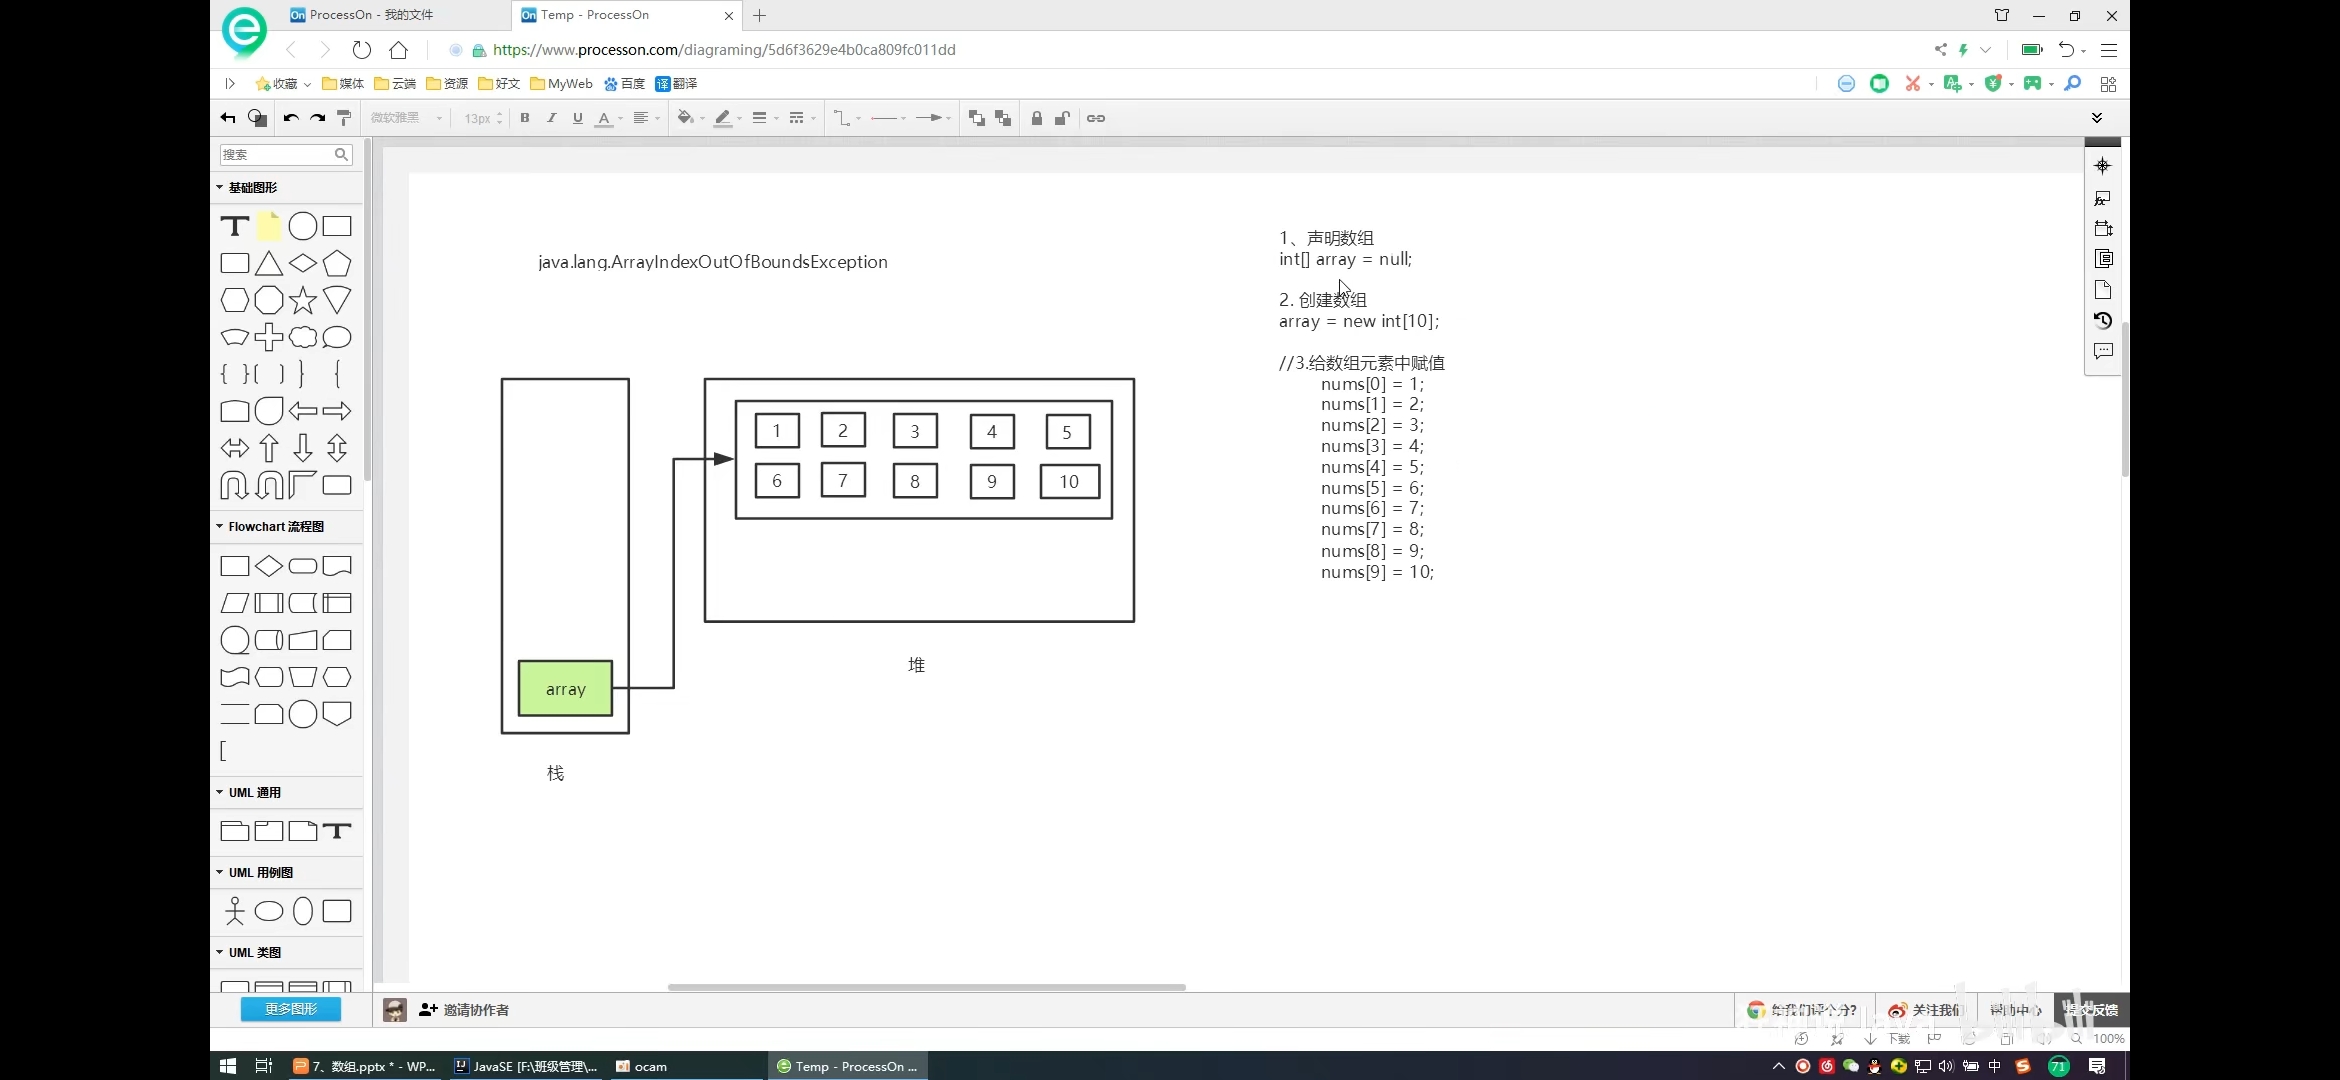2340x1080 pixels.
Task: Open the MyWeb bookmarks folder
Action: point(561,84)
